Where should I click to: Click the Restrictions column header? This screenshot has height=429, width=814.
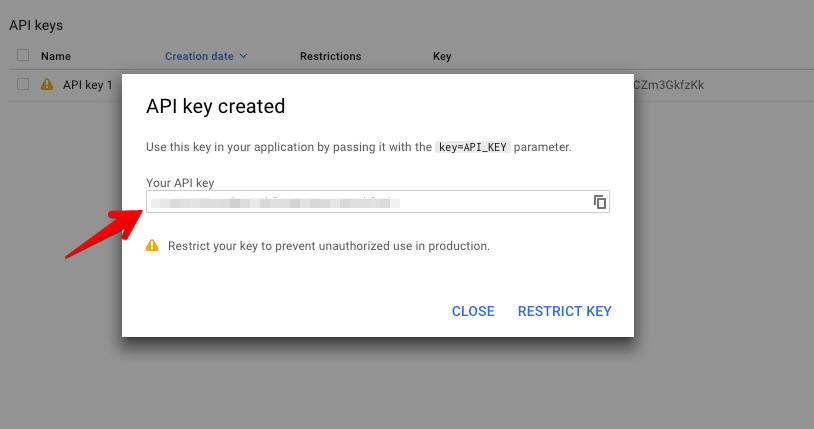click(330, 57)
